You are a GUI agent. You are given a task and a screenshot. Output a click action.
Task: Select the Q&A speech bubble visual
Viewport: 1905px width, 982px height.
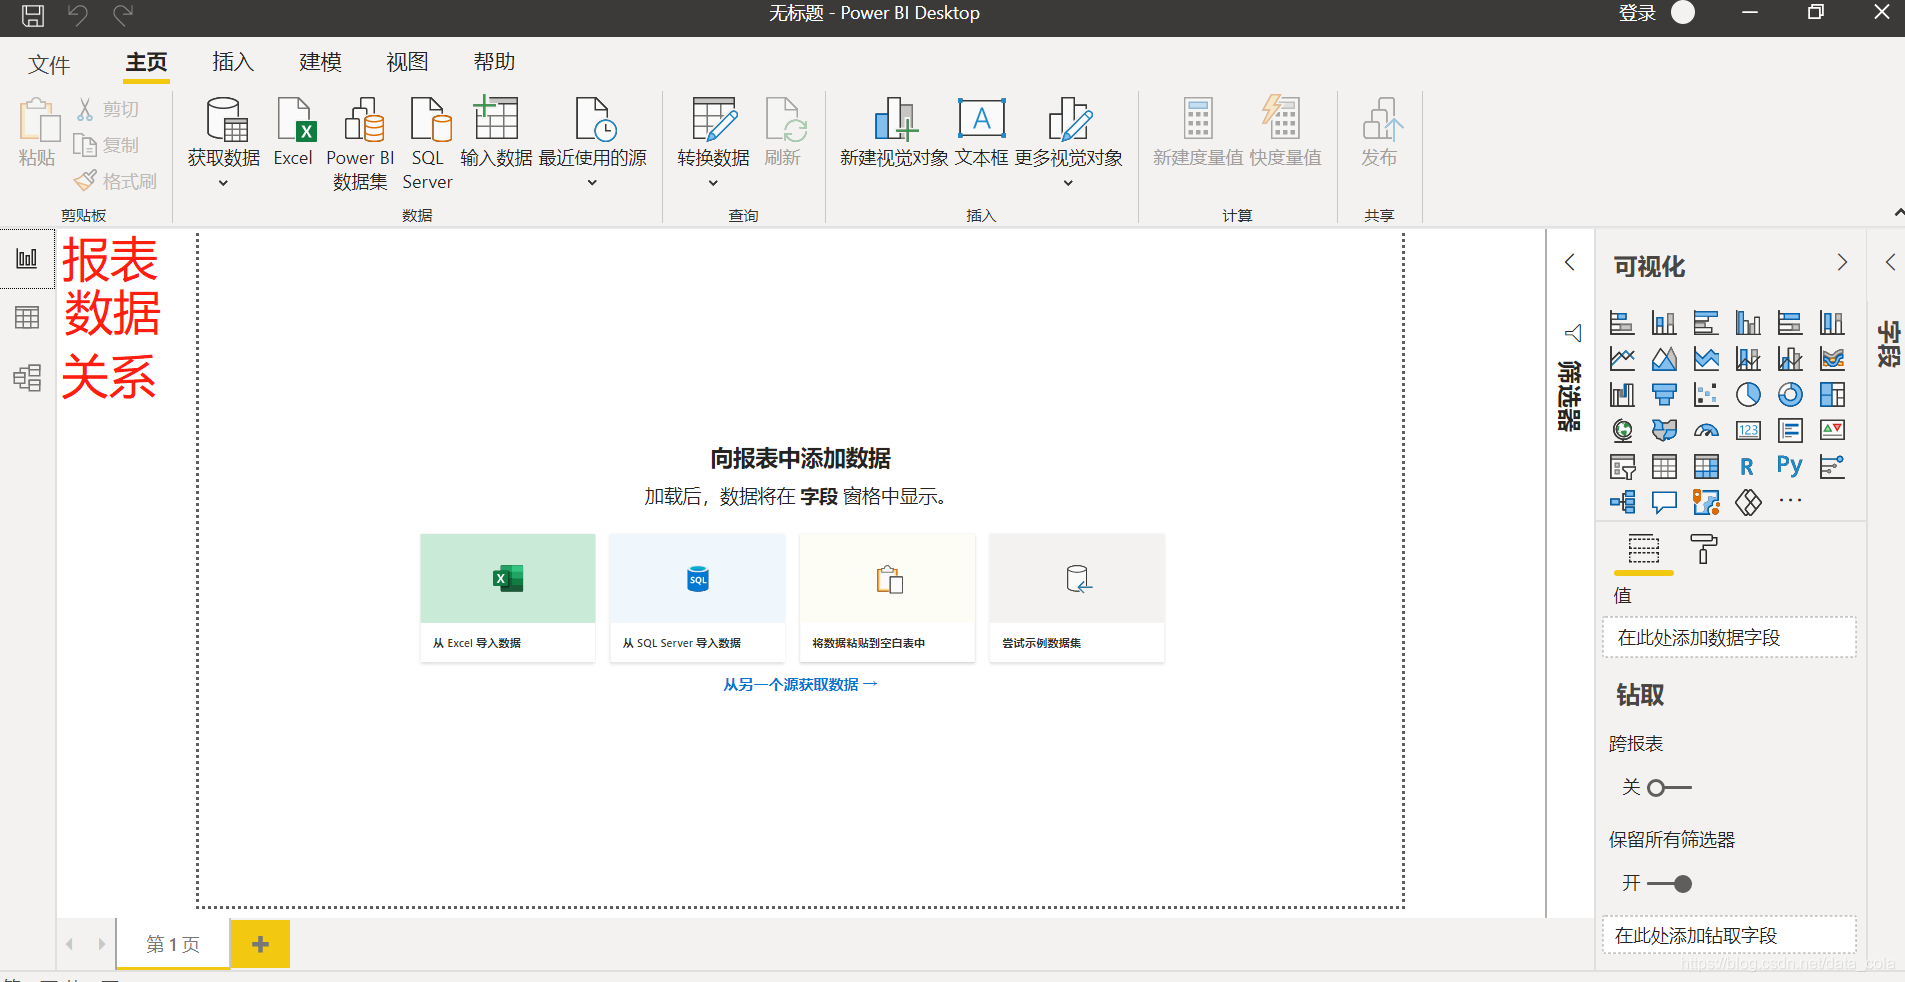[1664, 502]
